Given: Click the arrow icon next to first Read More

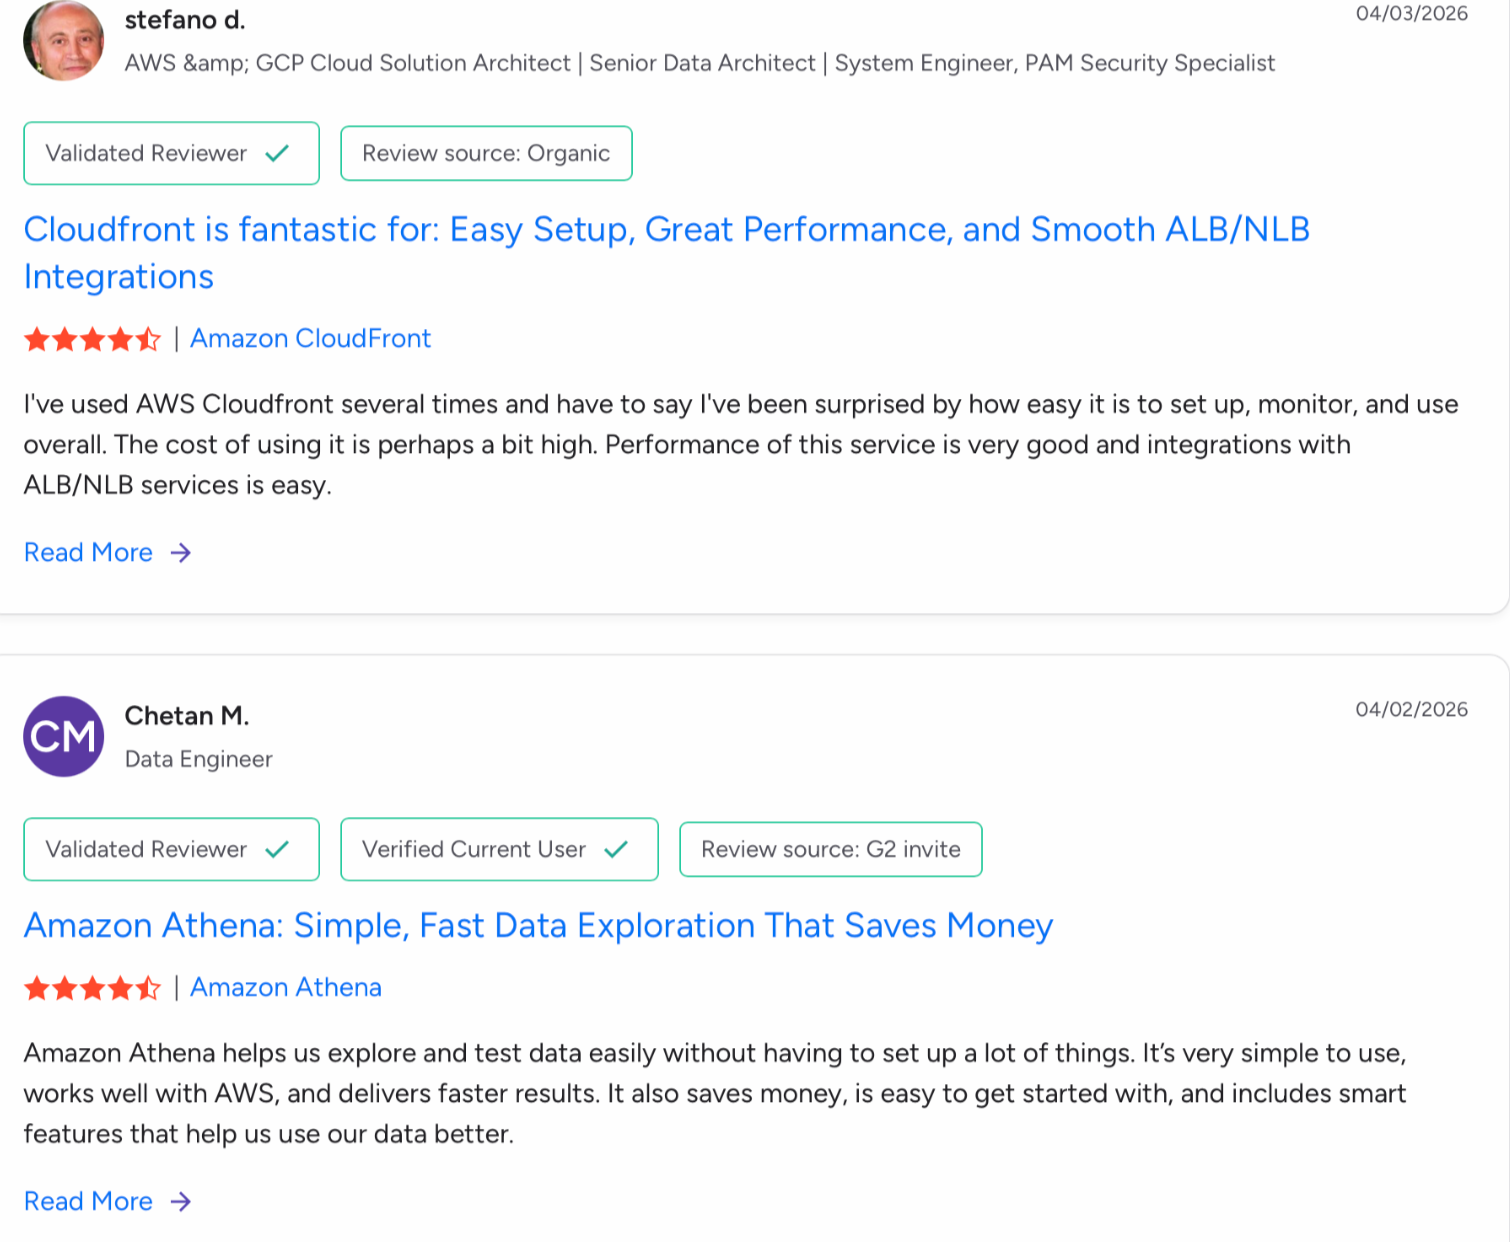Looking at the screenshot, I should pyautogui.click(x=180, y=552).
